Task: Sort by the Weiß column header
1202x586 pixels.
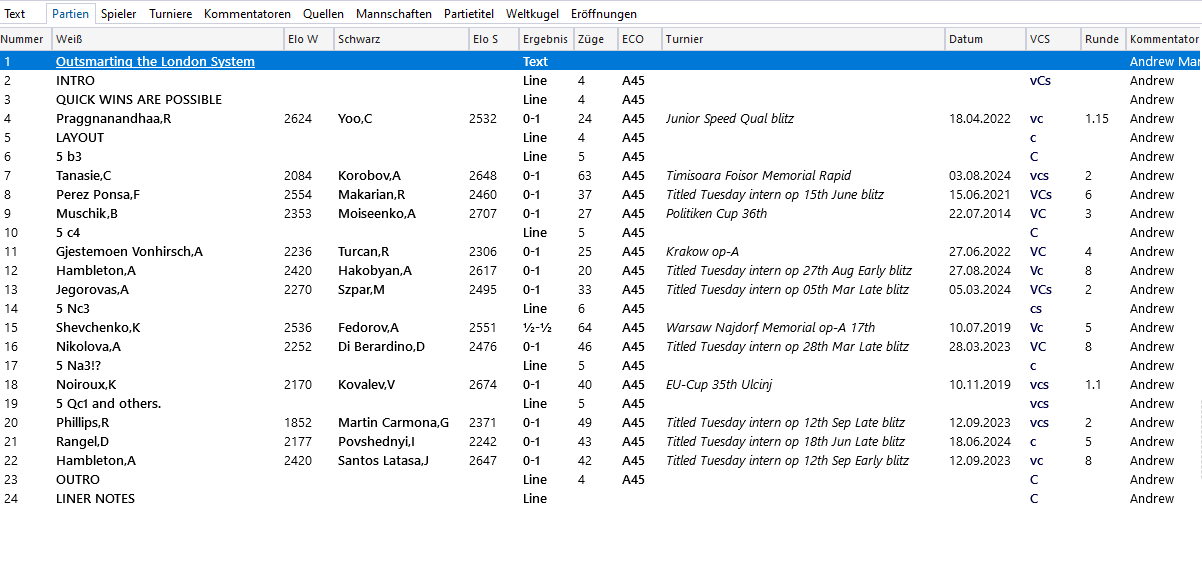Action: pos(69,40)
